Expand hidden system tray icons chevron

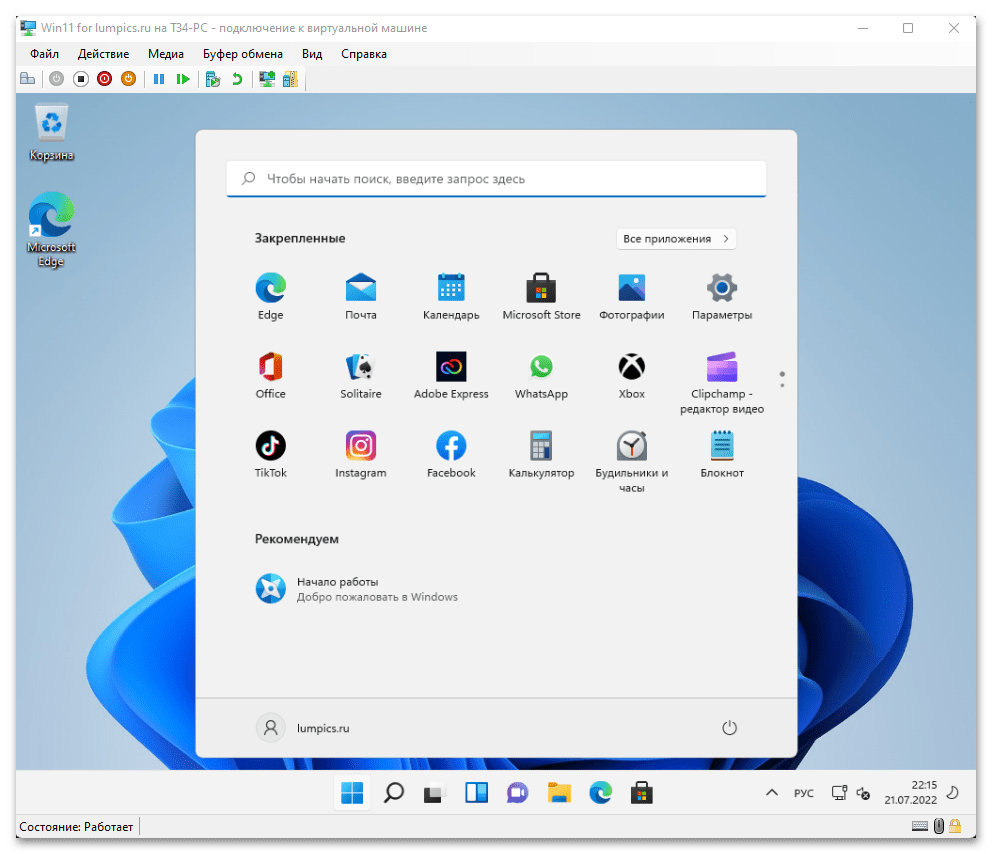[x=771, y=793]
